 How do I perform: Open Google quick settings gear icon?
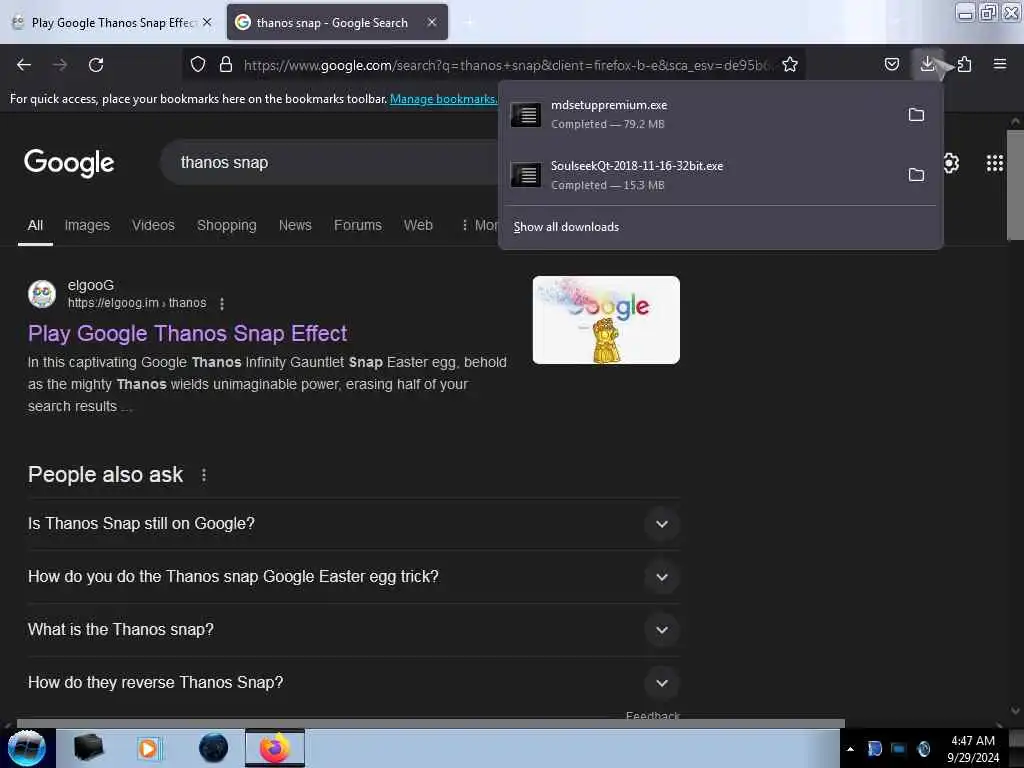pyautogui.click(x=951, y=163)
